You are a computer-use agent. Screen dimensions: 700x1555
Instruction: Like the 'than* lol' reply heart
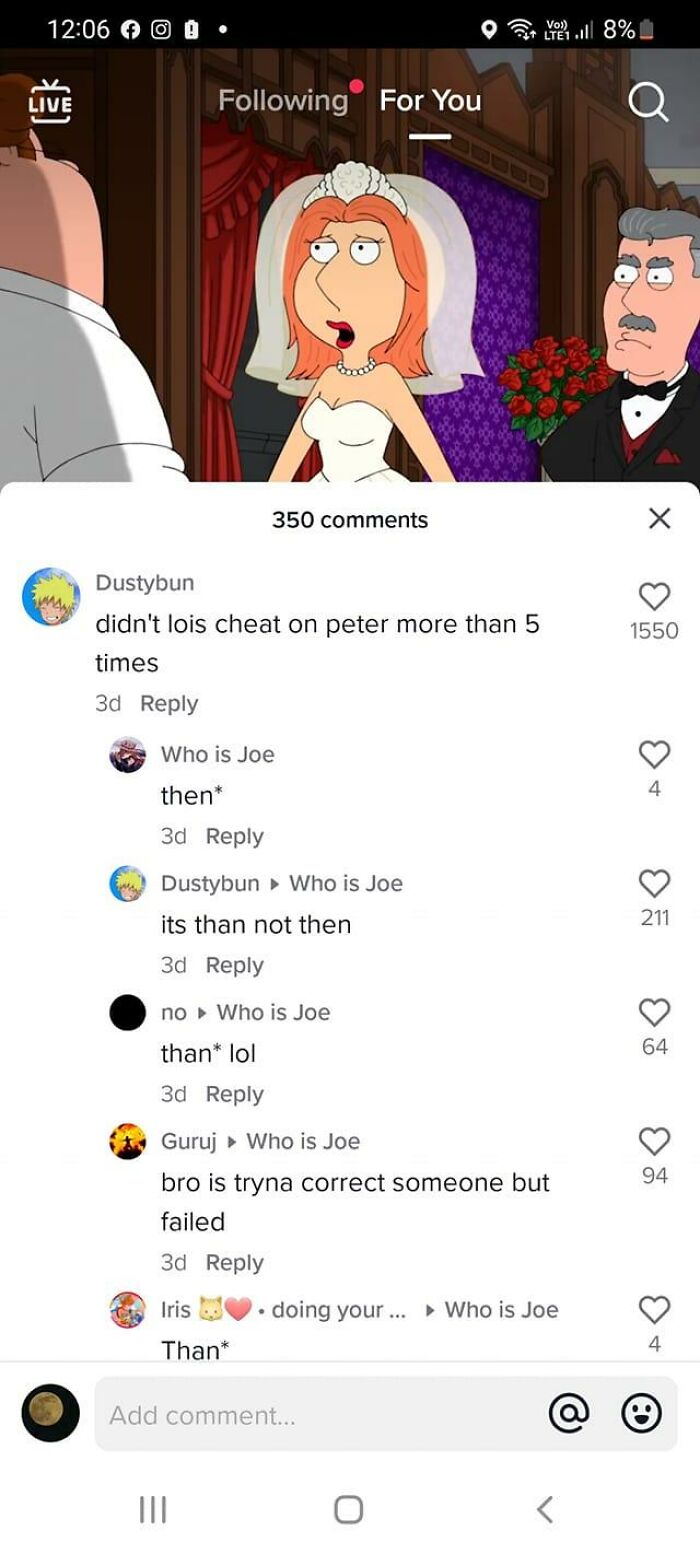pos(654,1012)
